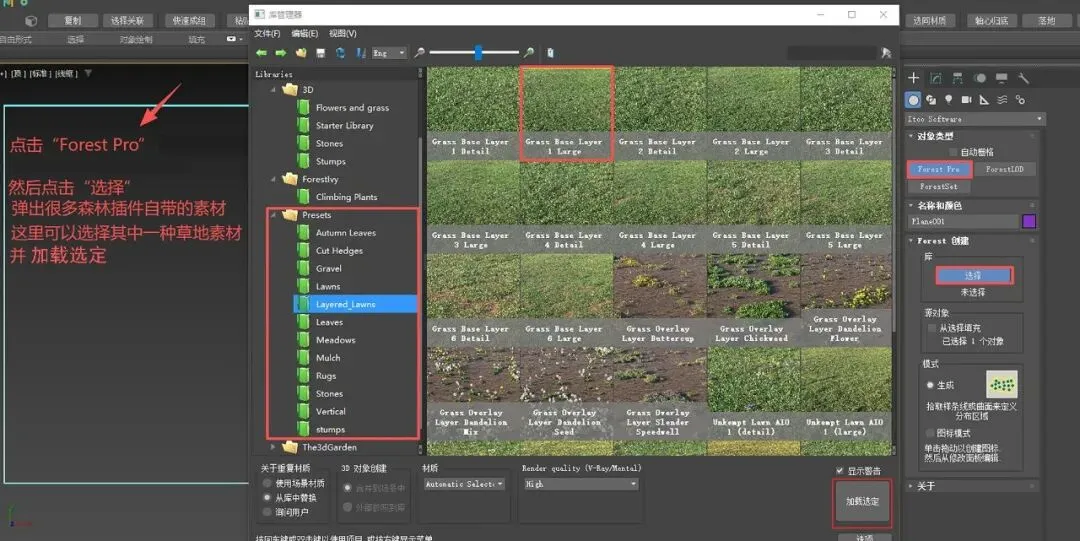
Task: Click the Plane001 object name field
Action: point(963,221)
